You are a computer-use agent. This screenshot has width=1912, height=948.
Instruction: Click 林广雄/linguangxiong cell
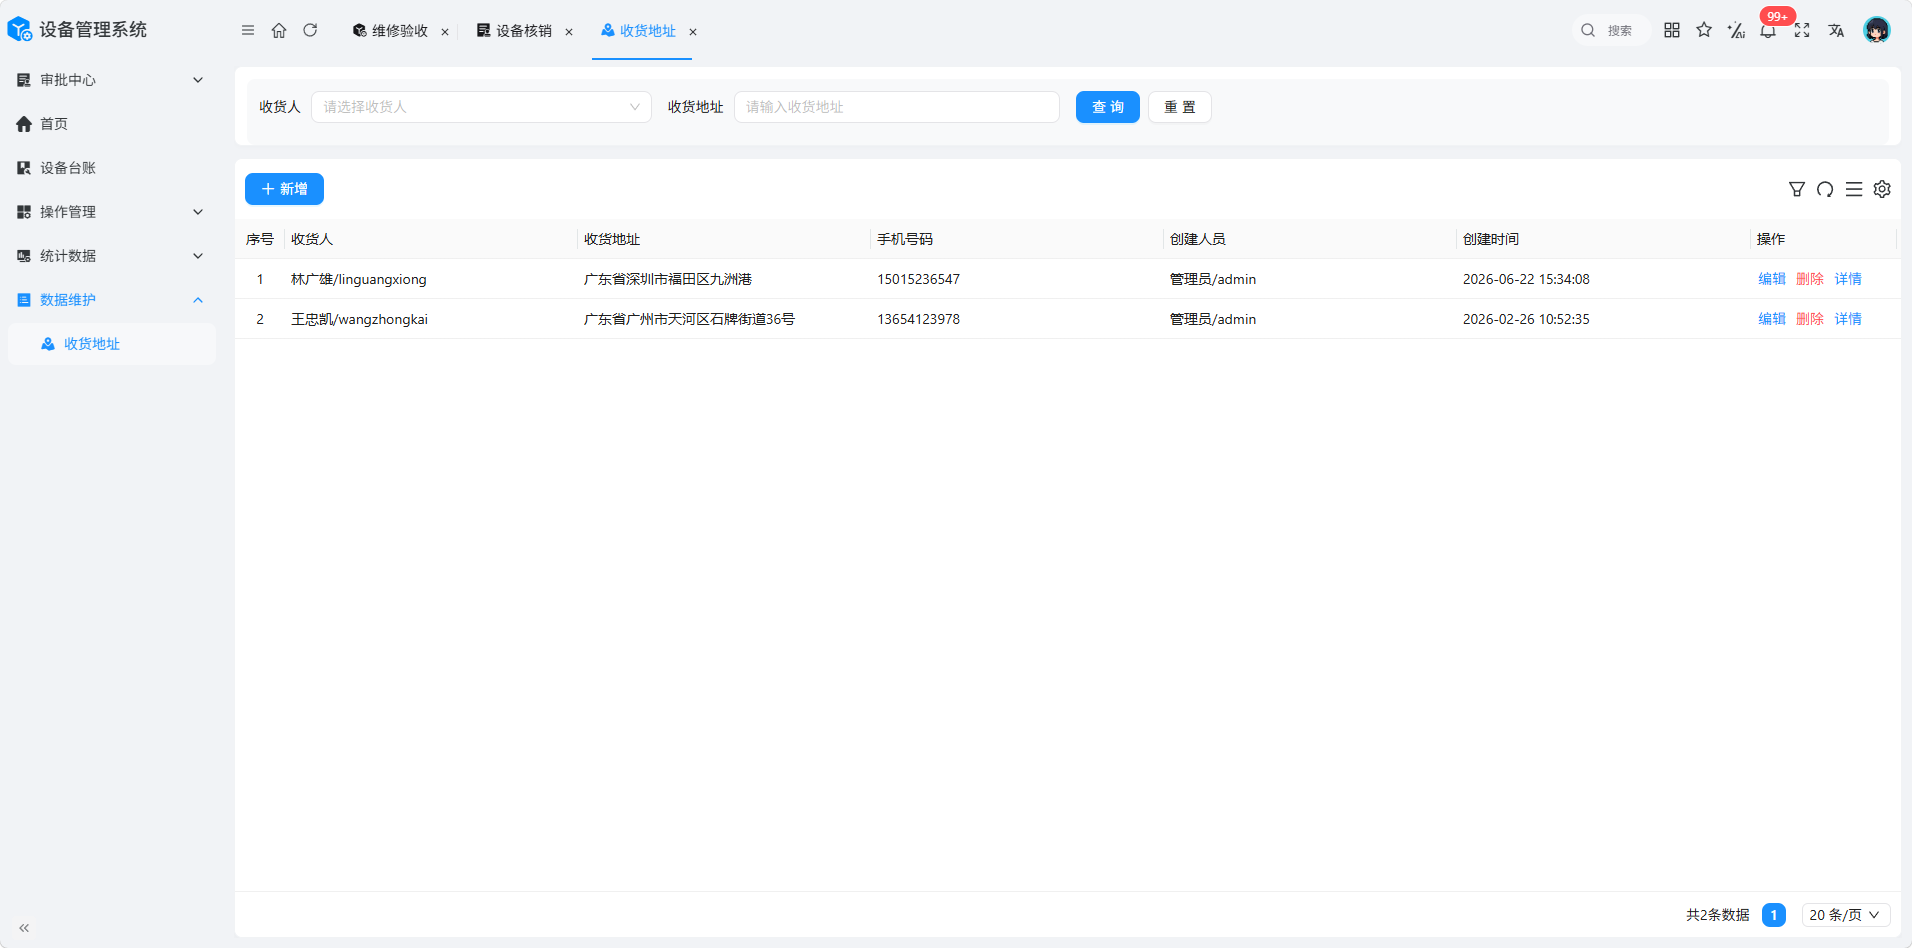tap(359, 279)
